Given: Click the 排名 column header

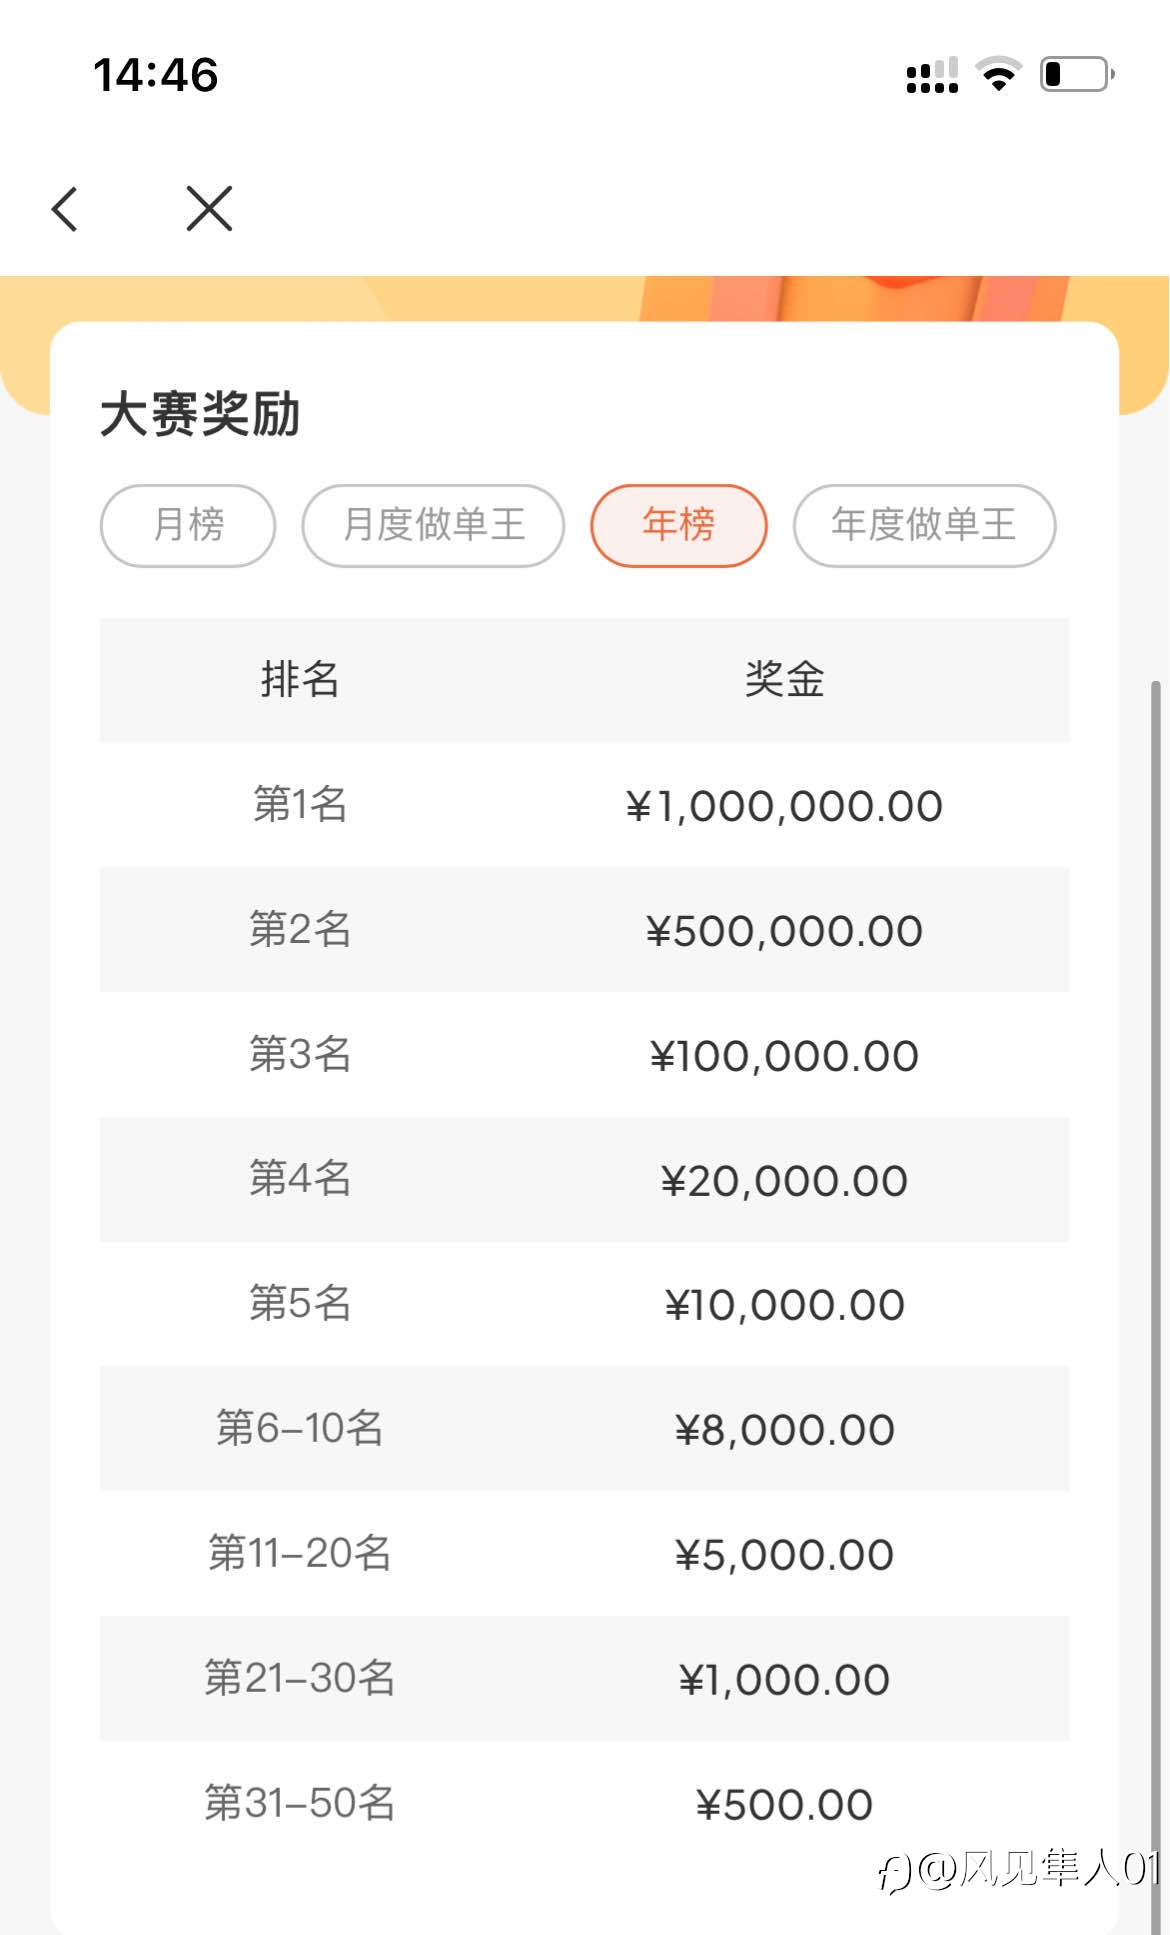Looking at the screenshot, I should tap(300, 680).
